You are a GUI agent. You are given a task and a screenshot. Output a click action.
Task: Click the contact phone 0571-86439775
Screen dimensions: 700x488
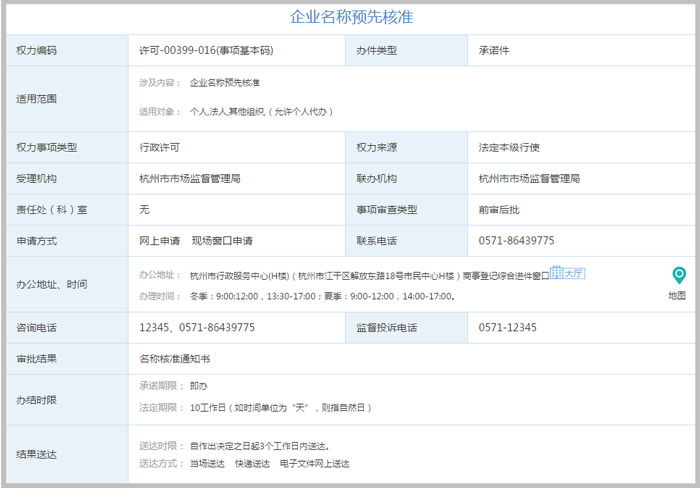[516, 241]
